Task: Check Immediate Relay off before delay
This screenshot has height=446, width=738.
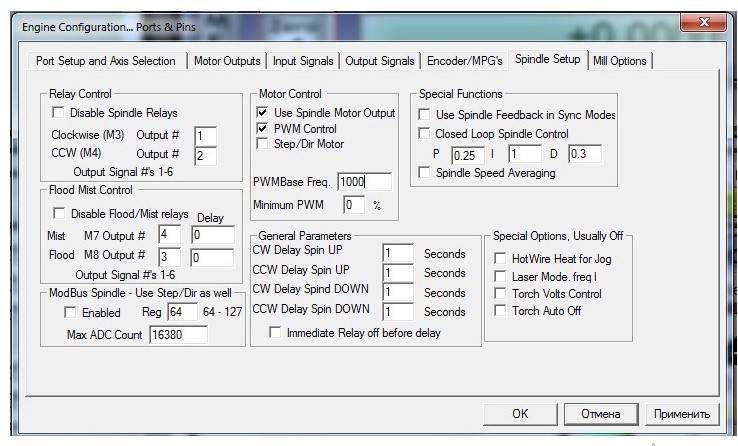Action: 275,333
